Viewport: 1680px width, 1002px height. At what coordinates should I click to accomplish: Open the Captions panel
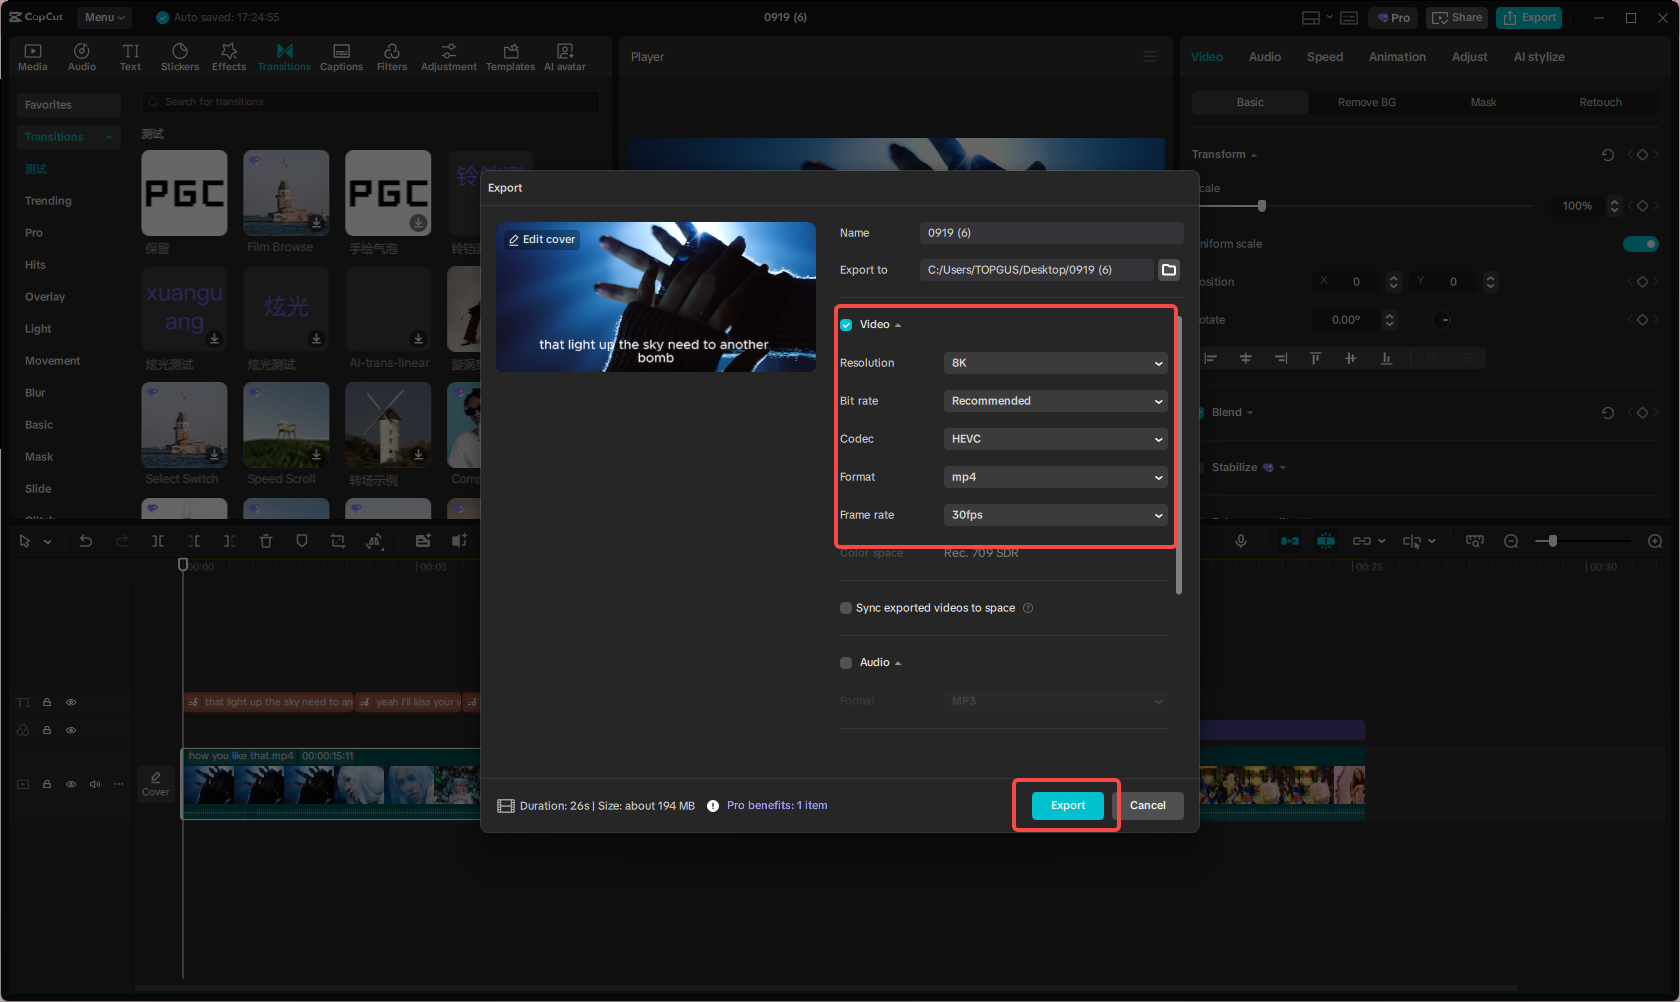[x=341, y=56]
